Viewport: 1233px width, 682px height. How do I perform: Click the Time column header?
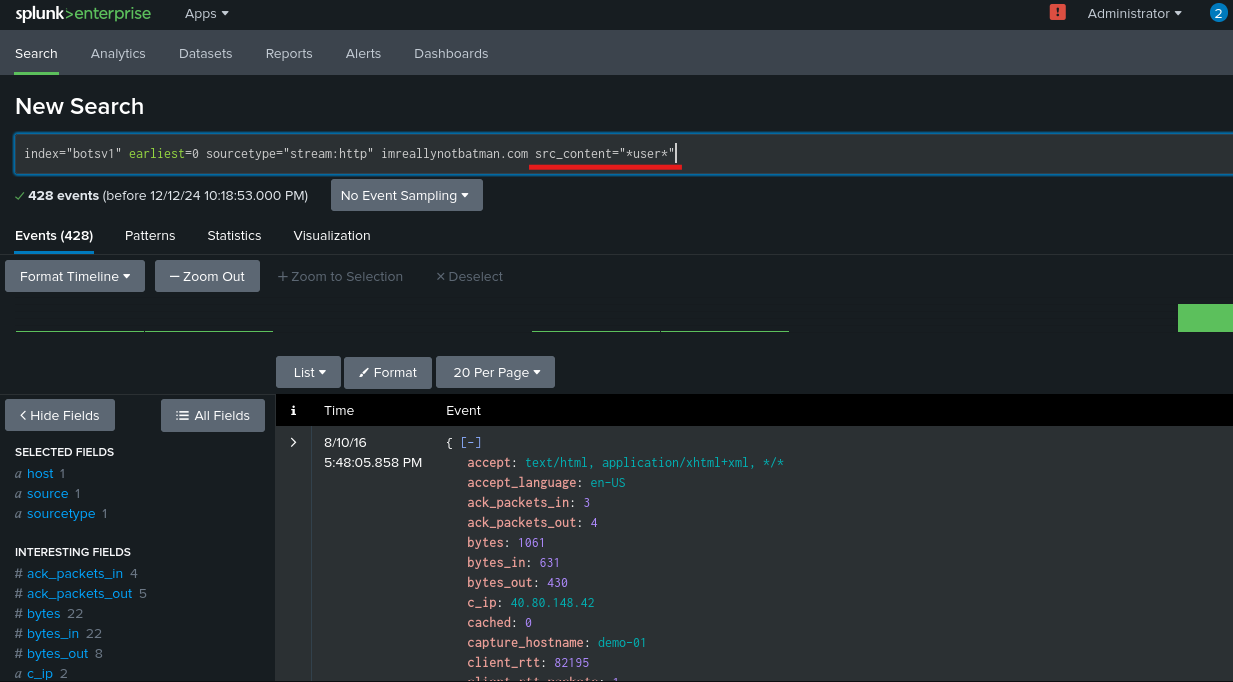339,411
